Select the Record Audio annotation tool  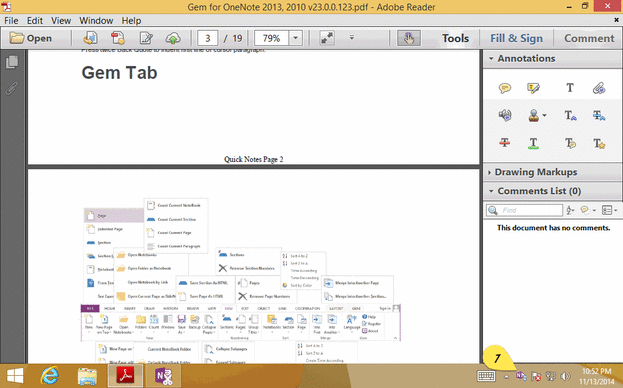(505, 116)
